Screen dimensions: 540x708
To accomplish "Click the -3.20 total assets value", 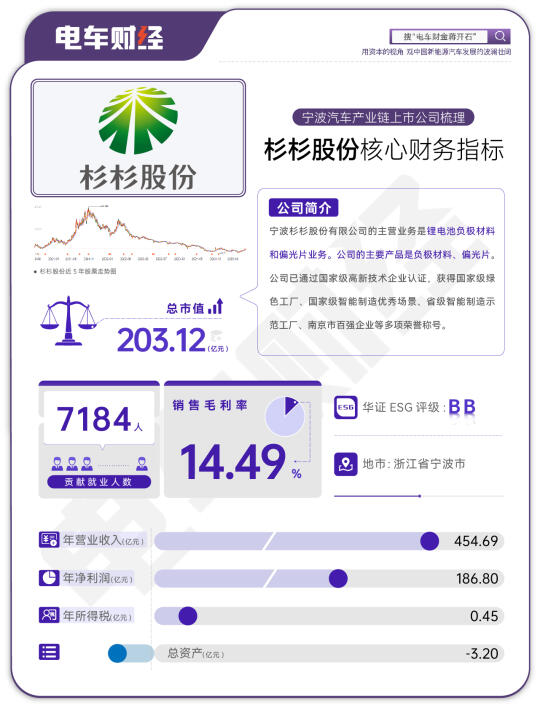I will click(x=482, y=653).
